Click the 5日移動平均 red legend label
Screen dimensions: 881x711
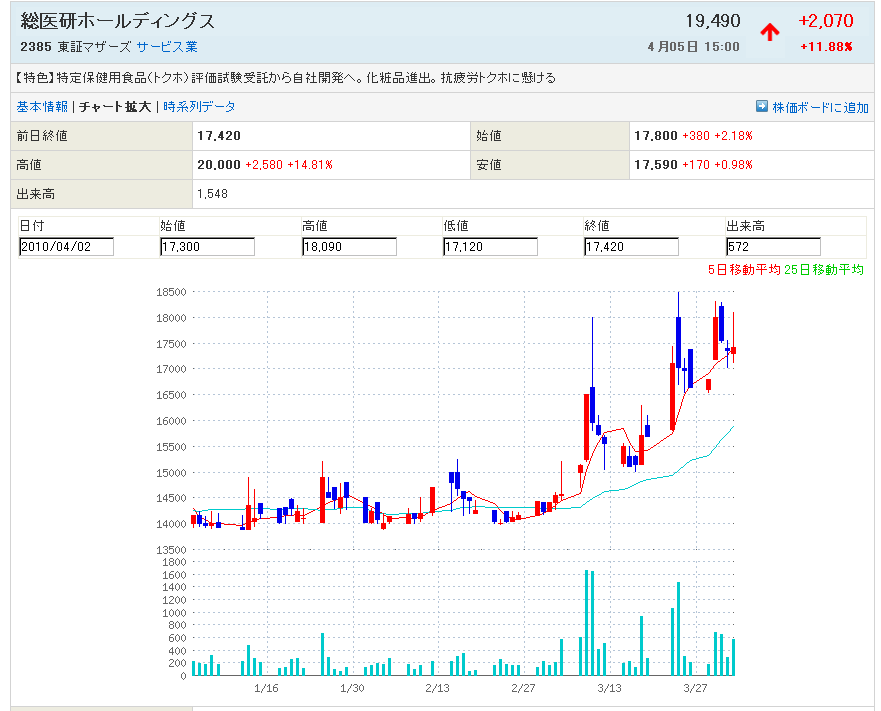point(743,270)
